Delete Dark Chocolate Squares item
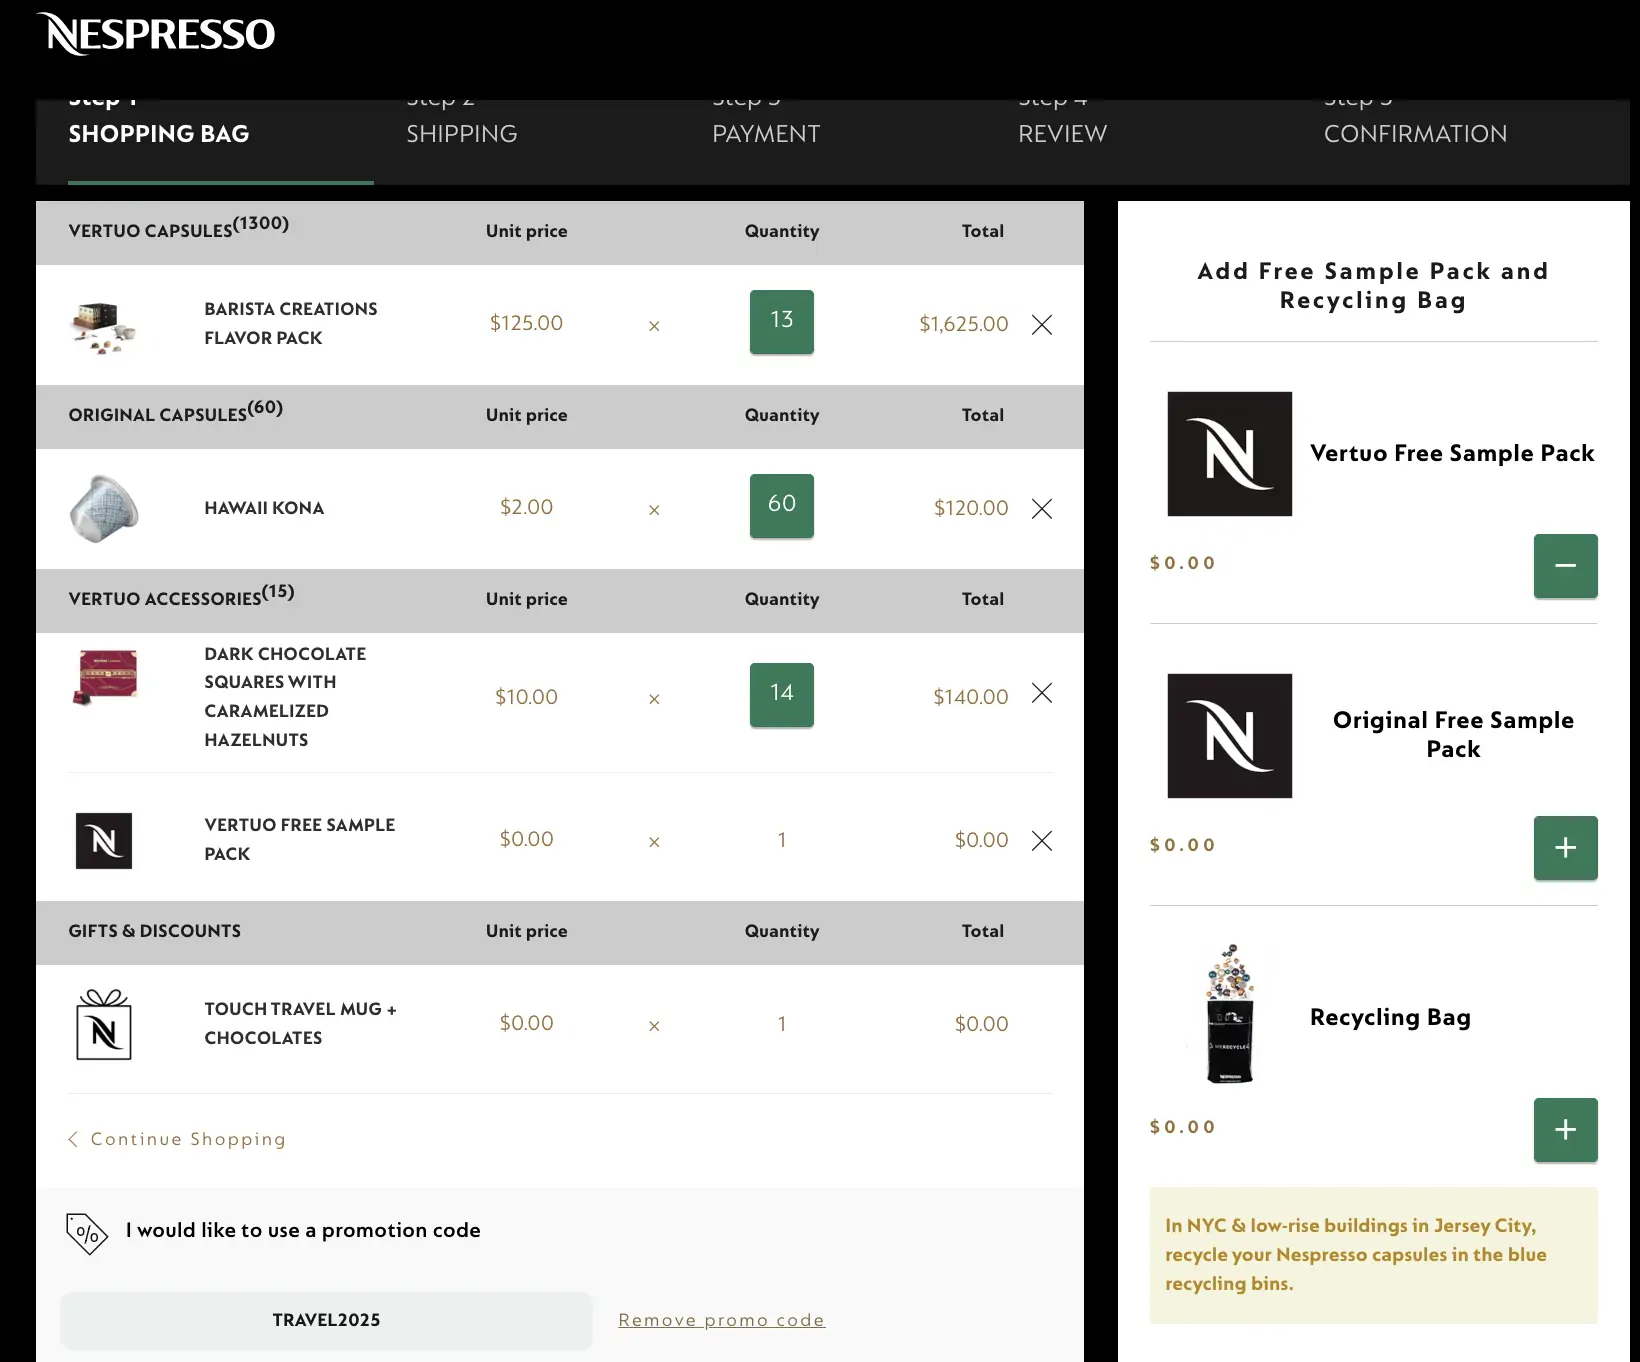Image resolution: width=1640 pixels, height=1362 pixels. pos(1041,693)
